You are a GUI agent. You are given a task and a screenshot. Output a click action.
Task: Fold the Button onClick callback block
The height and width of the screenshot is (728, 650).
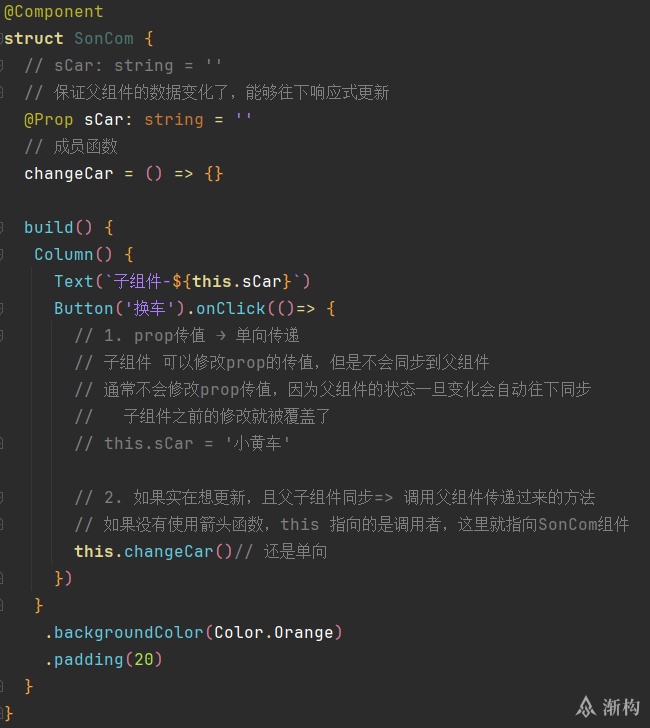pos(1,308)
